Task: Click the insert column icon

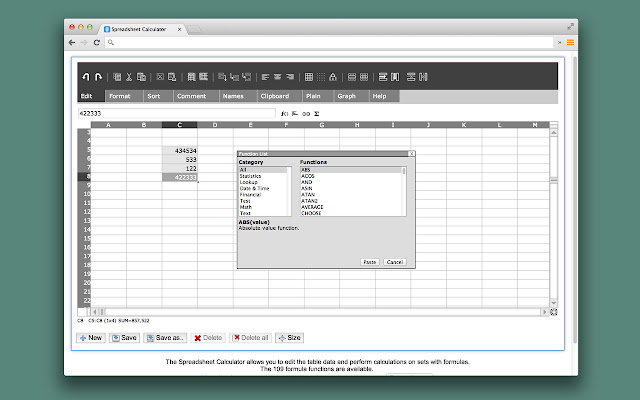Action: pos(395,77)
